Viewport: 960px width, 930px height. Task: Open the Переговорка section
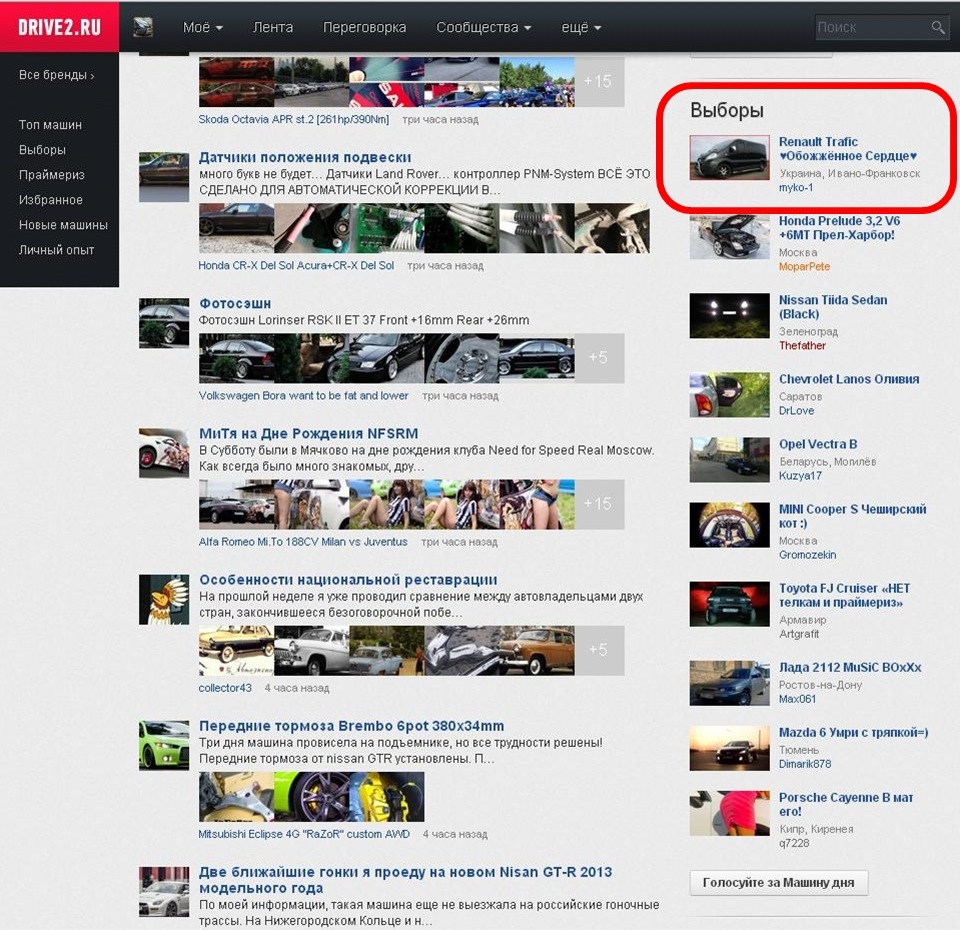point(364,28)
